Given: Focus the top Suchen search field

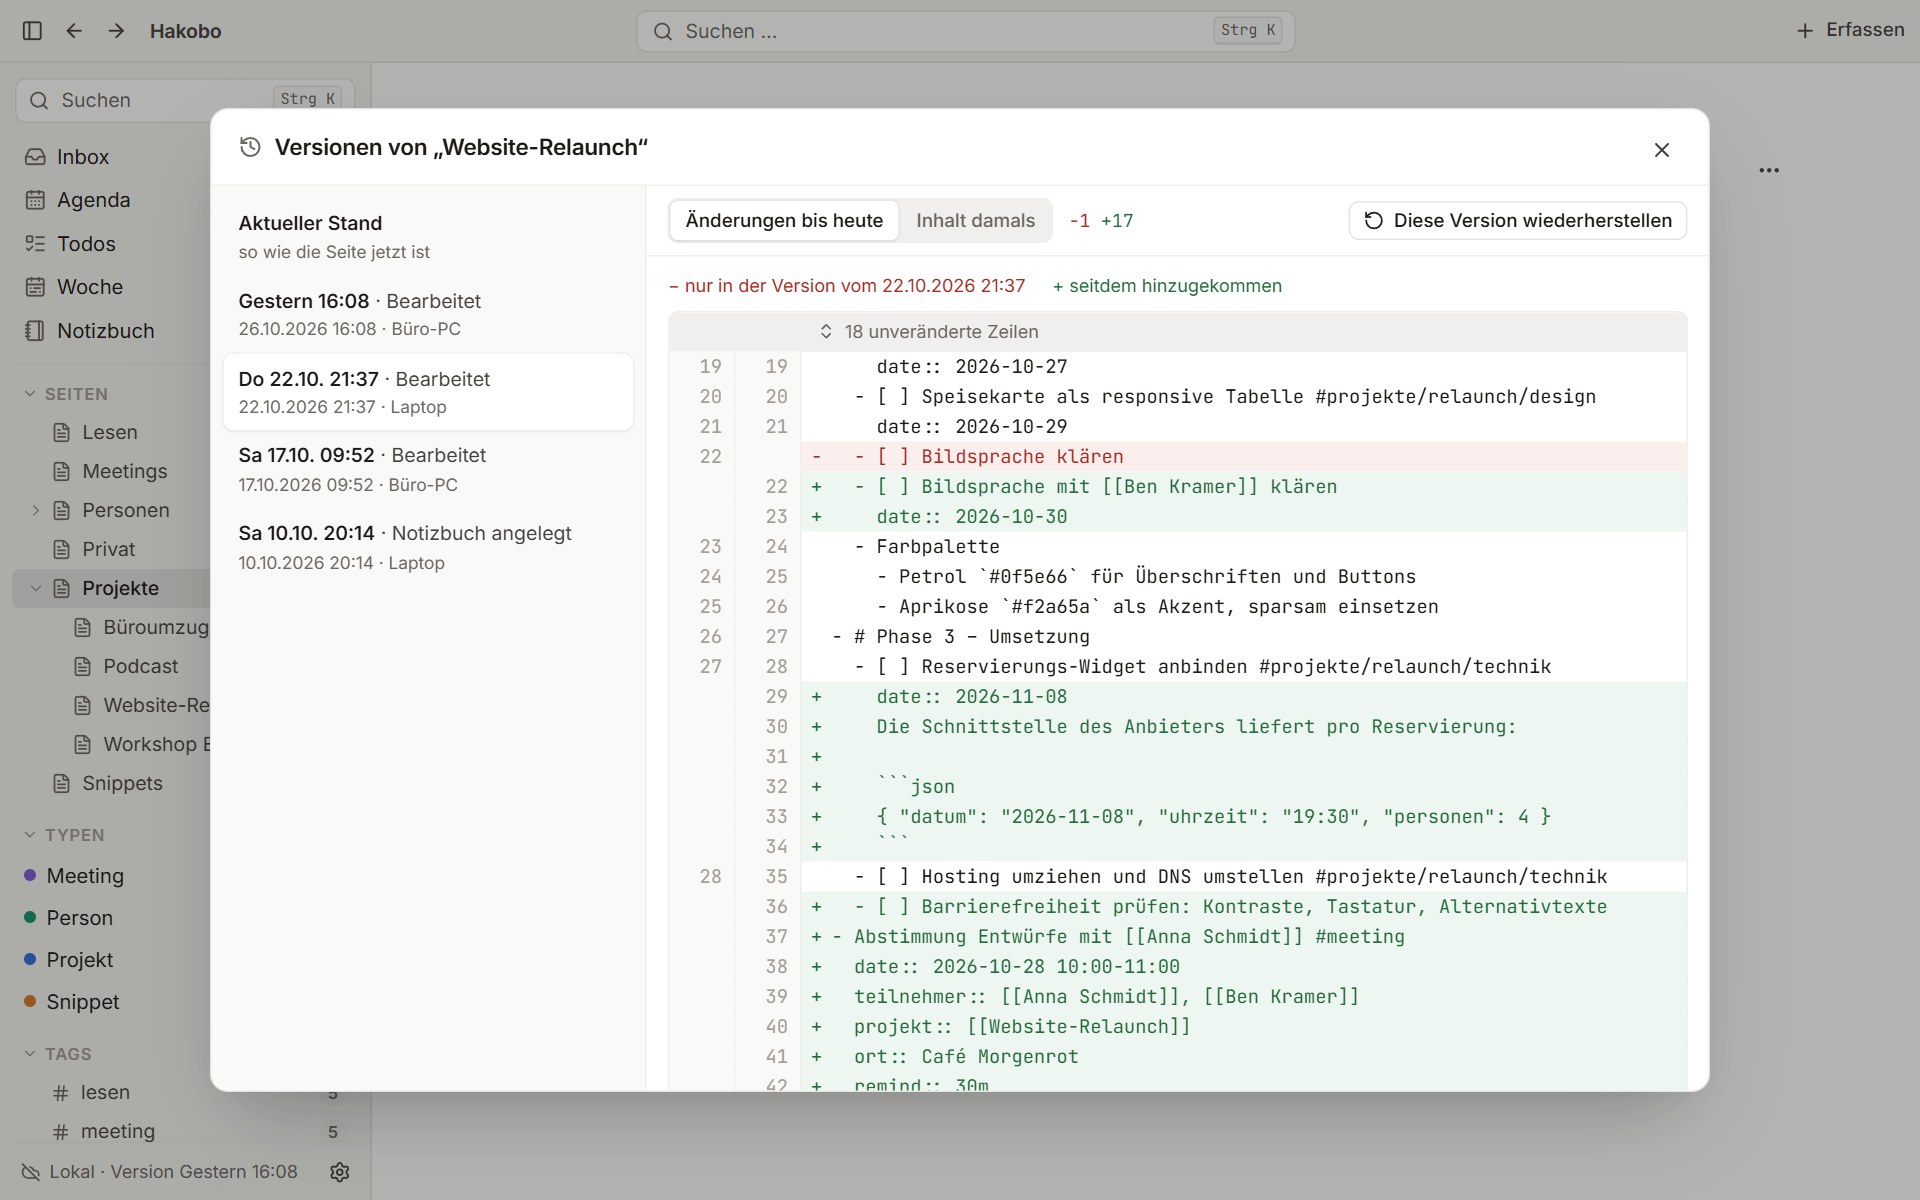Looking at the screenshot, I should [x=965, y=31].
